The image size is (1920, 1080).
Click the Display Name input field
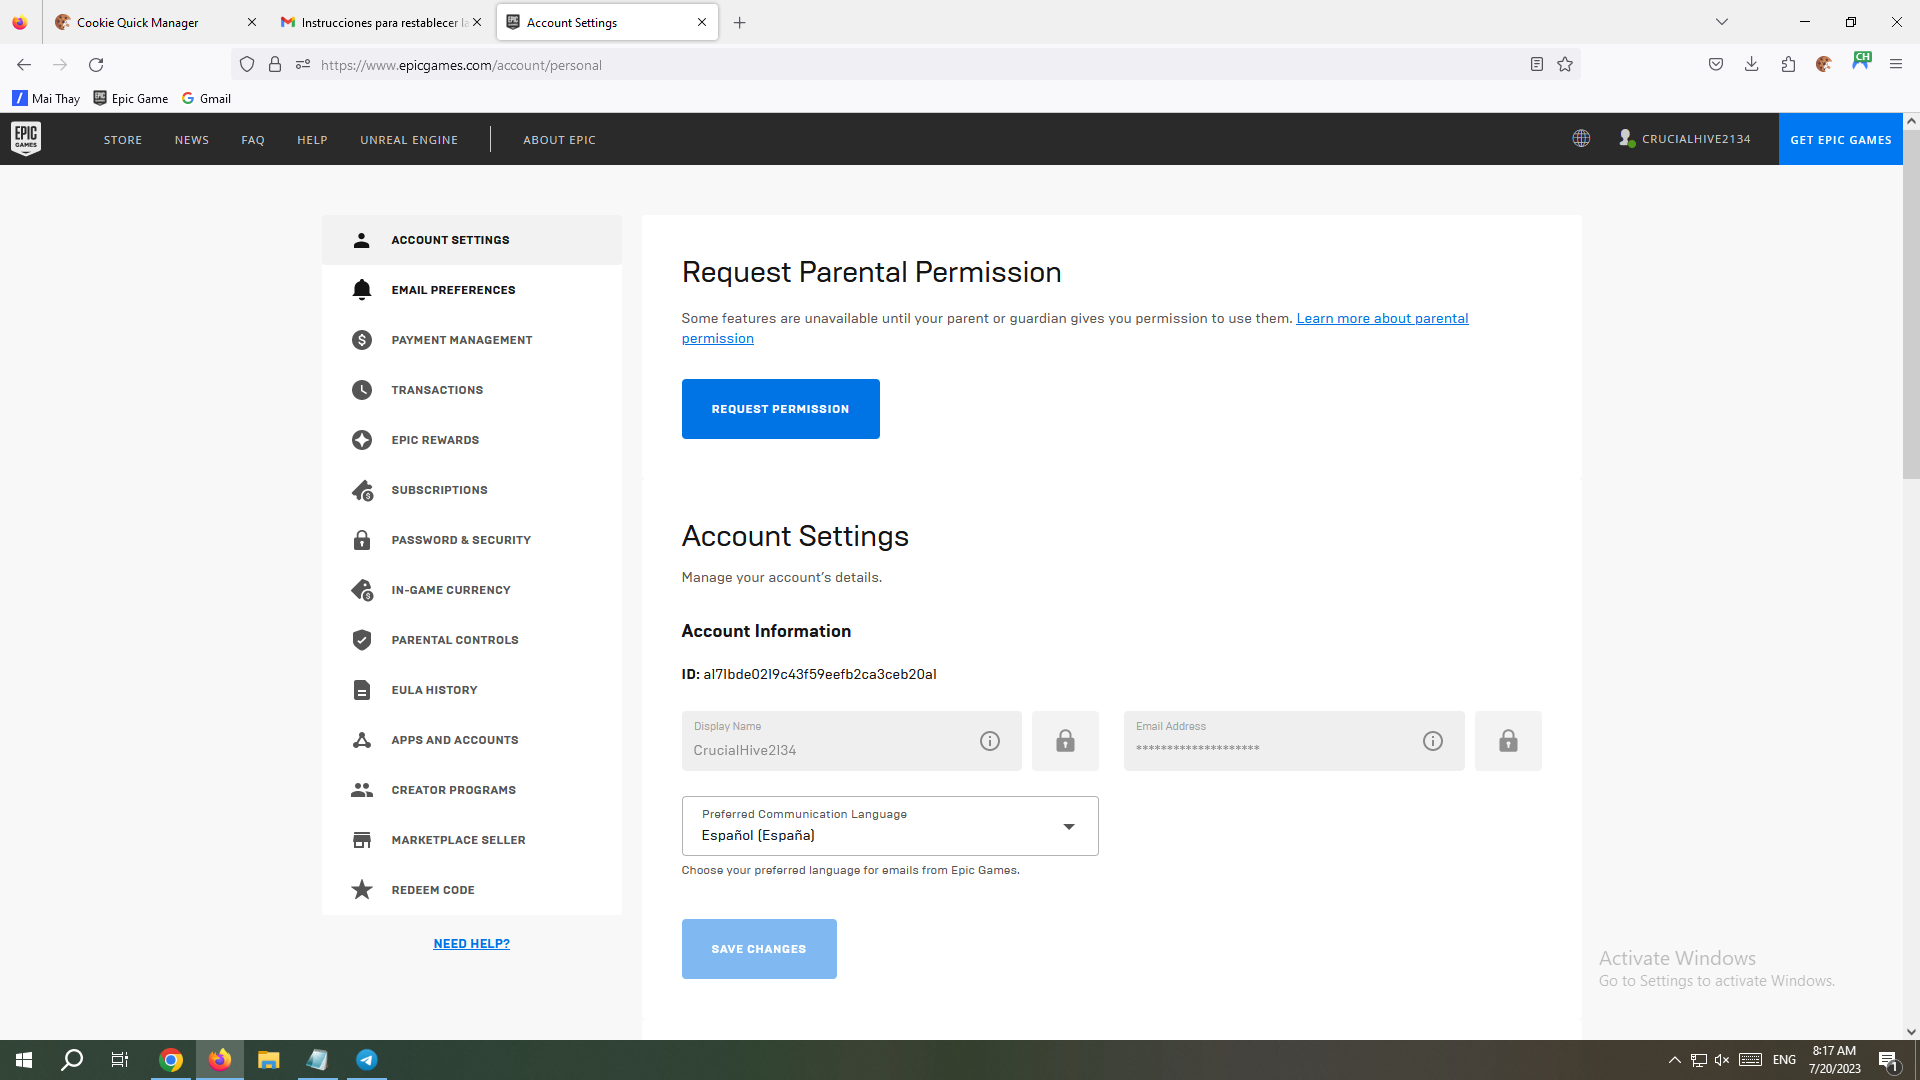[852, 741]
